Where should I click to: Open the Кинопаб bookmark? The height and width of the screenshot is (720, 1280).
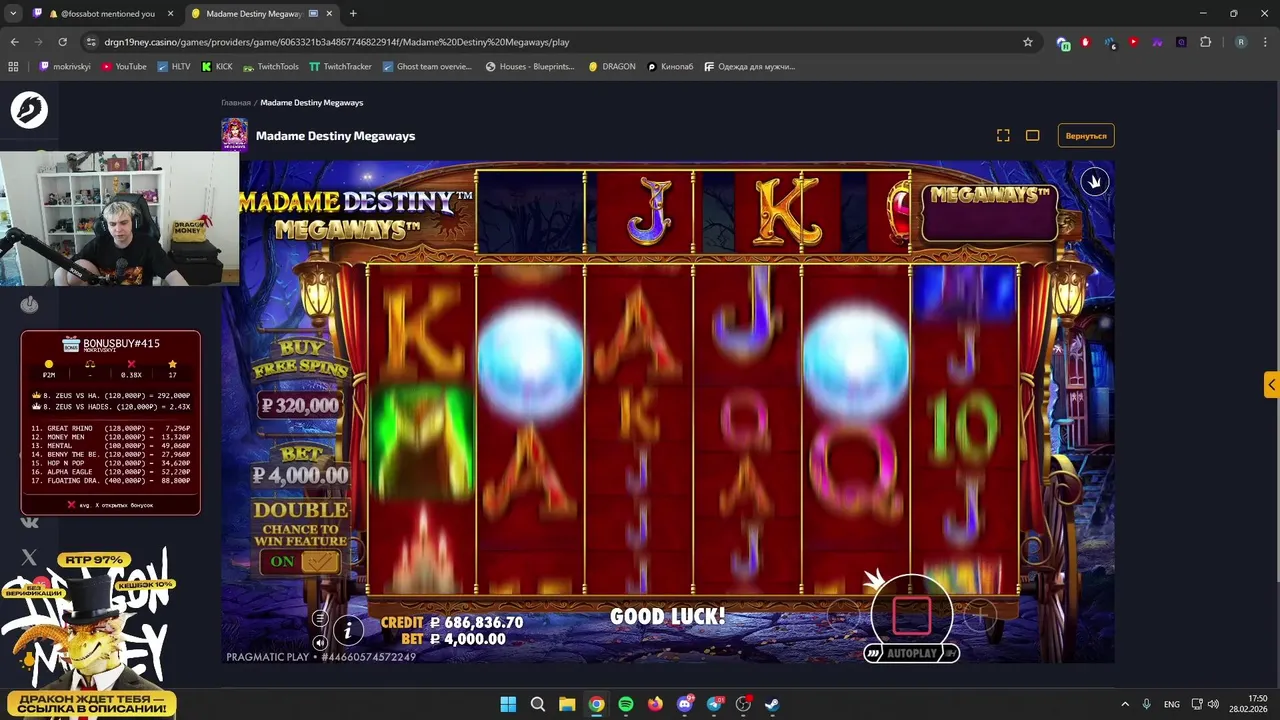670,66
